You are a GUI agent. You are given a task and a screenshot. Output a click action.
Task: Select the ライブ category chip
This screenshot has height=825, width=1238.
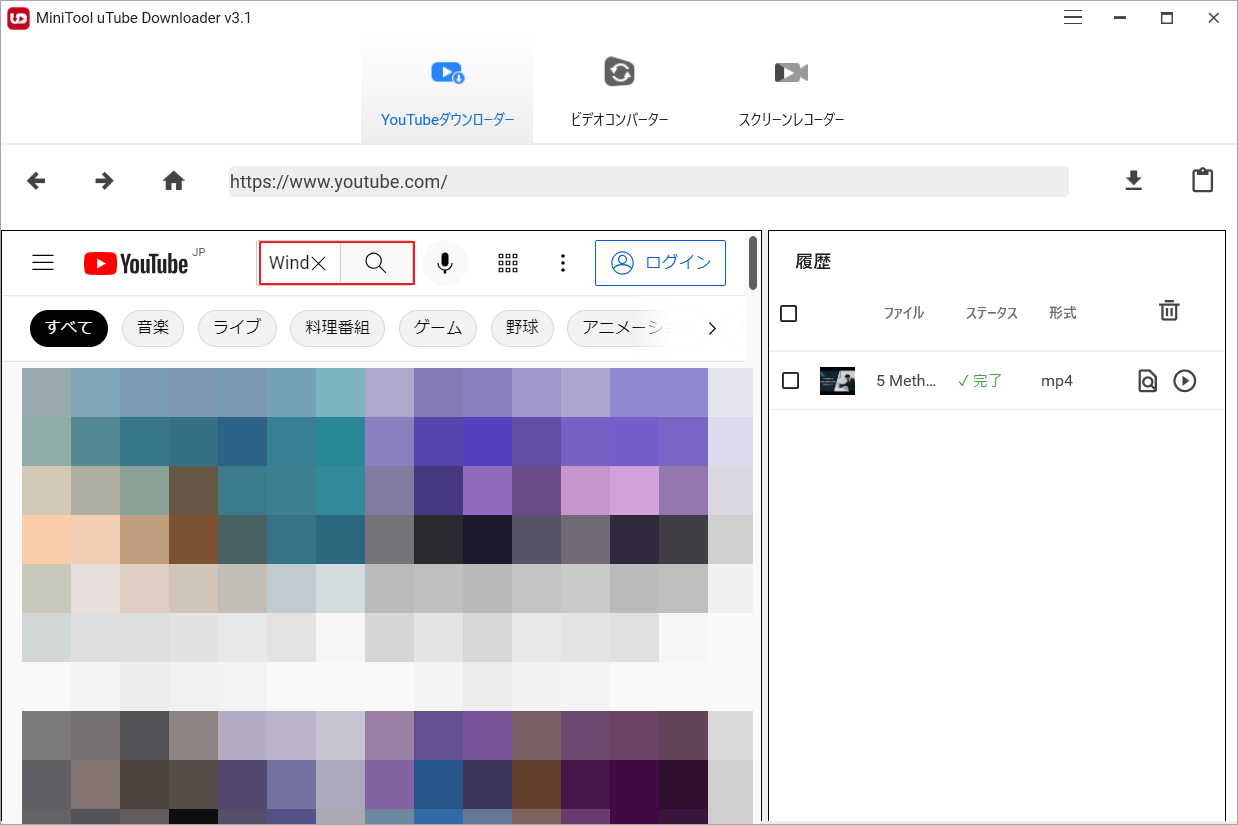tap(237, 328)
